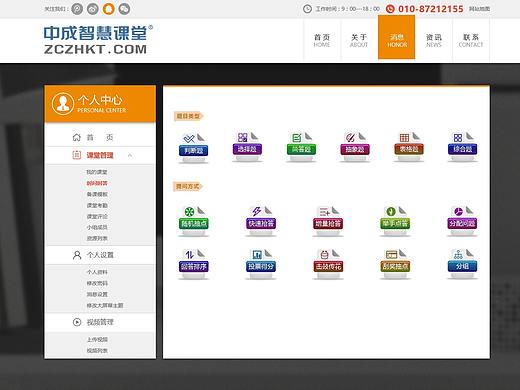Open the WeChat social icon
This screenshot has height=390, width=520.
click(x=125, y=9)
